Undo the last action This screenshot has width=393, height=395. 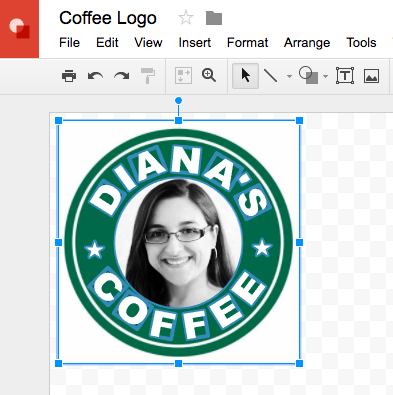point(95,76)
